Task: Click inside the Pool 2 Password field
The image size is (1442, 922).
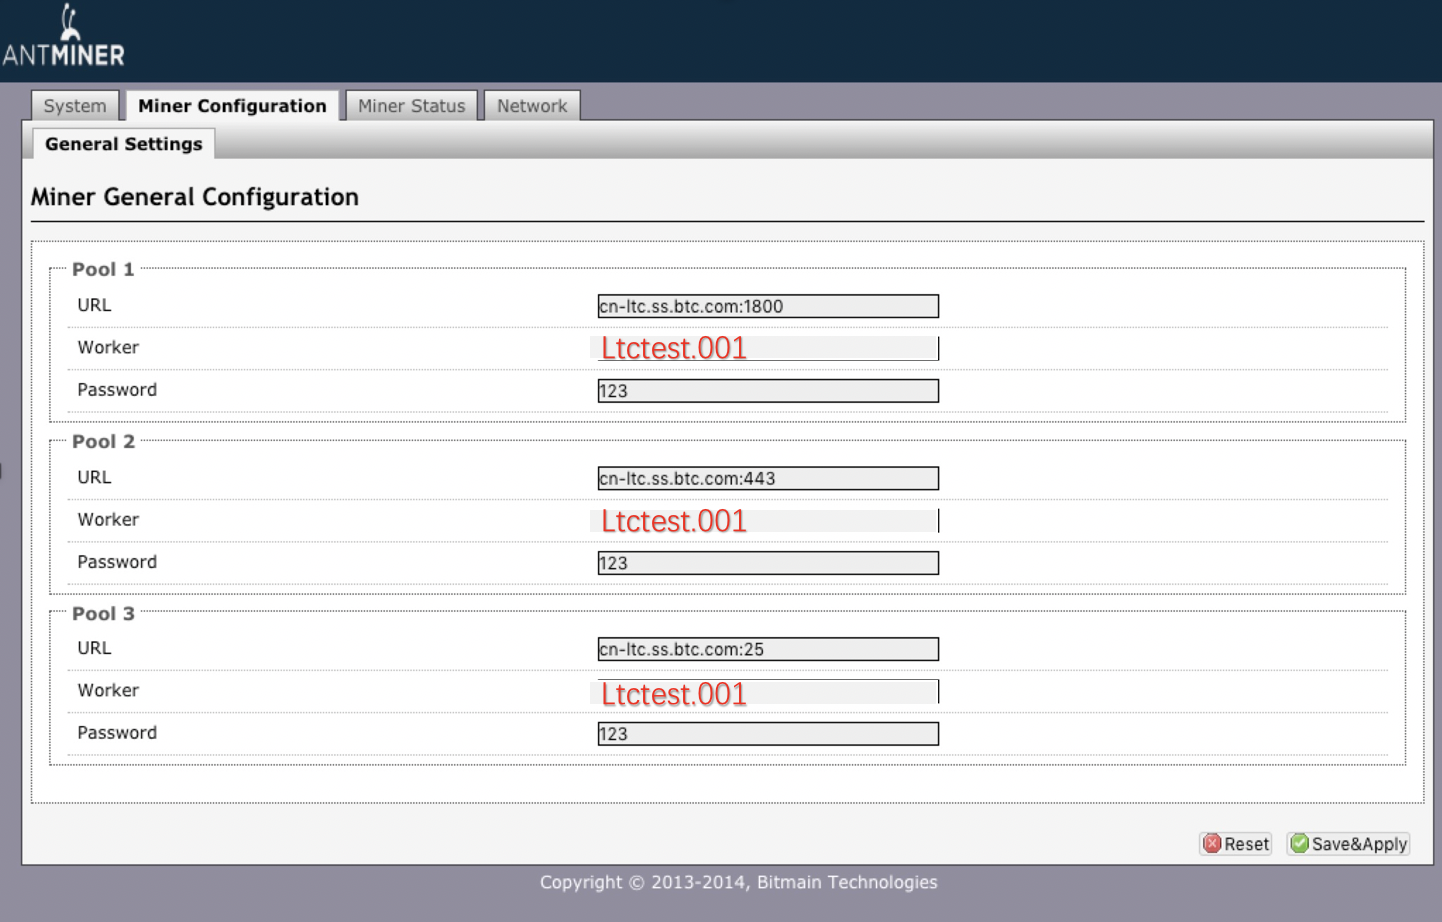Action: pos(767,562)
